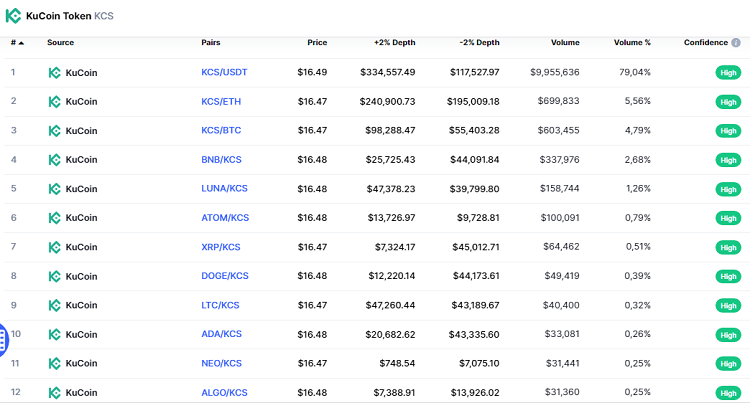Screen dimensions: 750x403
Task: Click the blue floating widget on the left edge
Action: [3, 340]
